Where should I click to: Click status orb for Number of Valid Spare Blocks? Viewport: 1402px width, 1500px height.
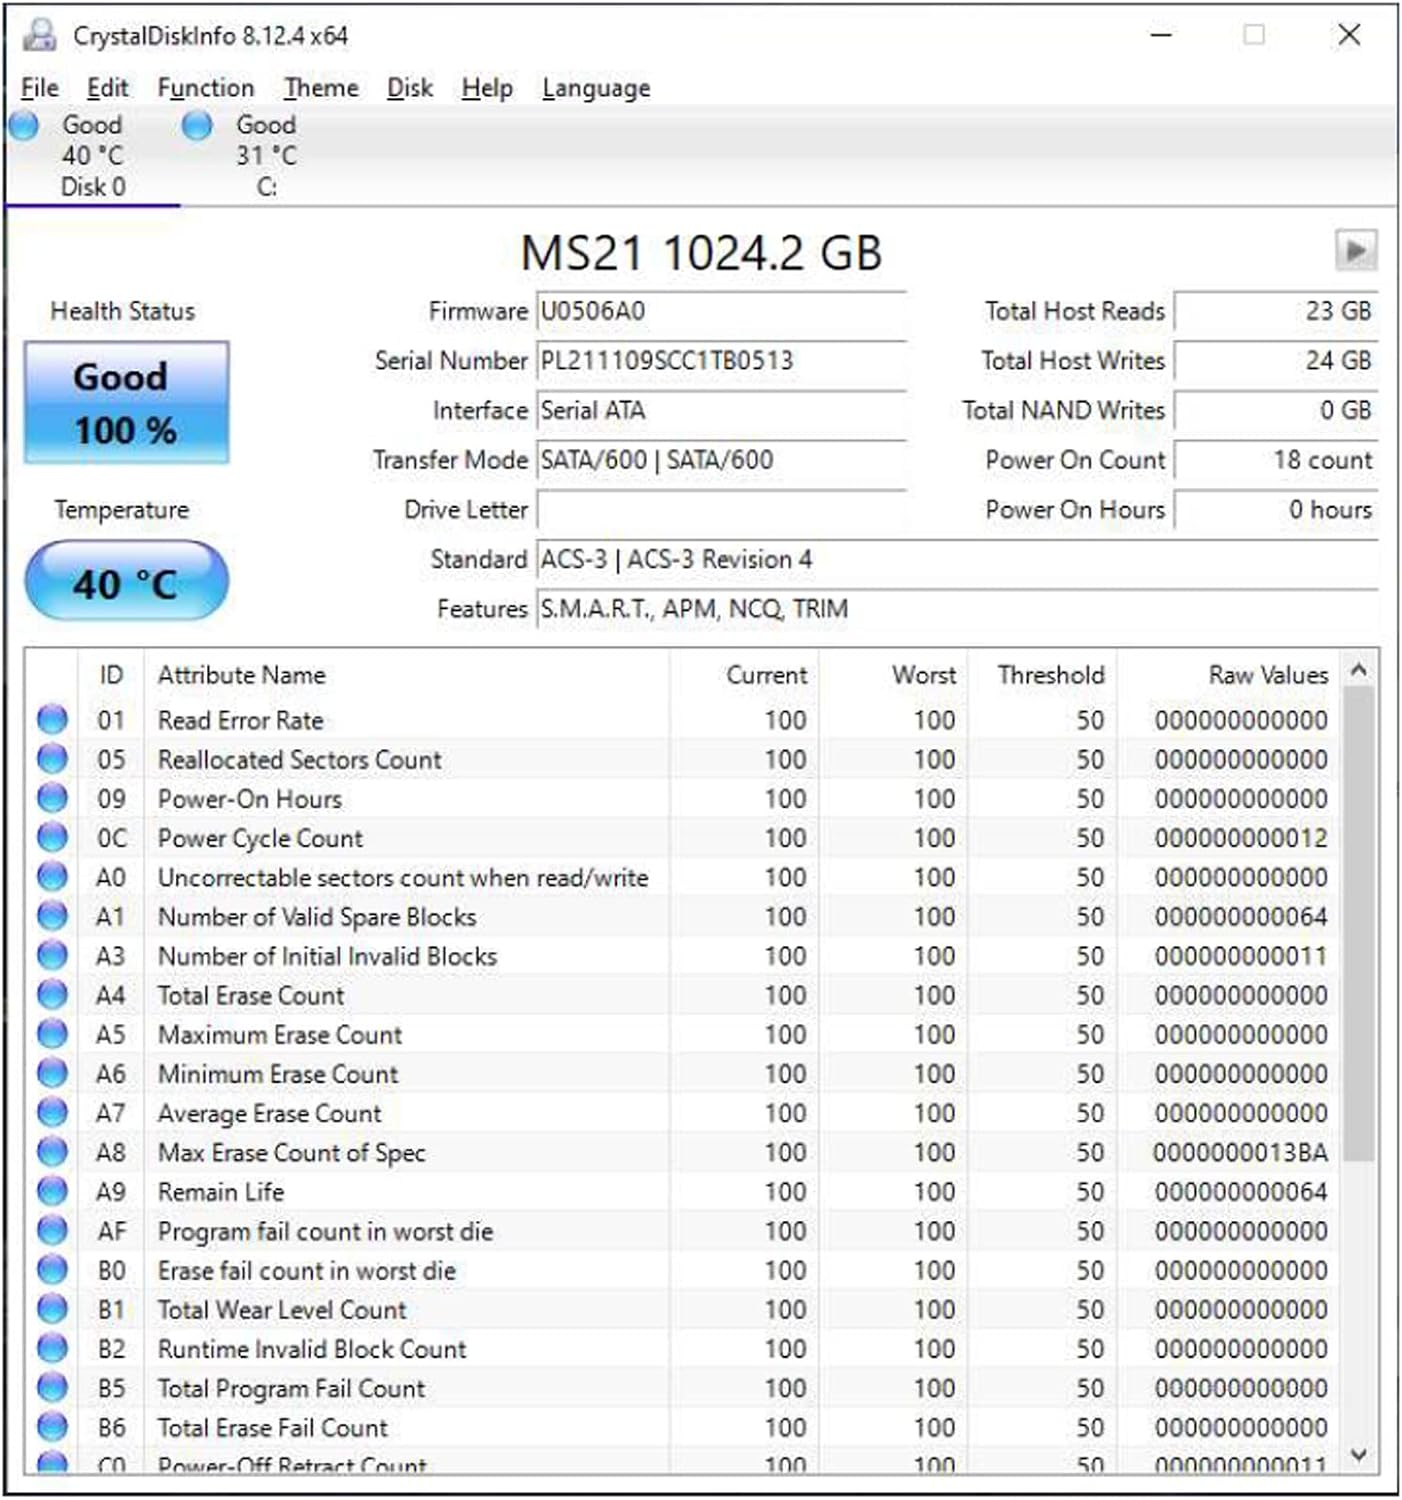coord(52,916)
